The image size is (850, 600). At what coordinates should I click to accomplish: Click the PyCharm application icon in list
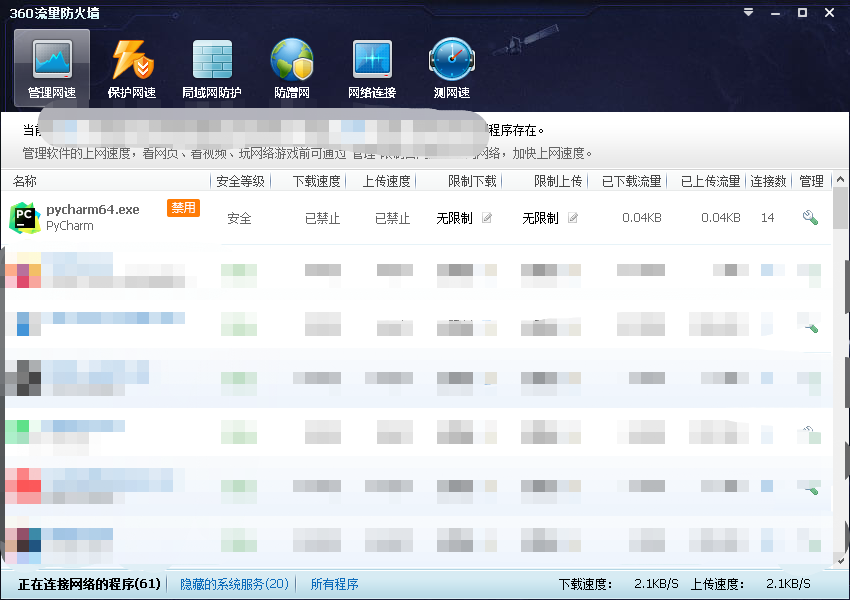pyautogui.click(x=23, y=218)
